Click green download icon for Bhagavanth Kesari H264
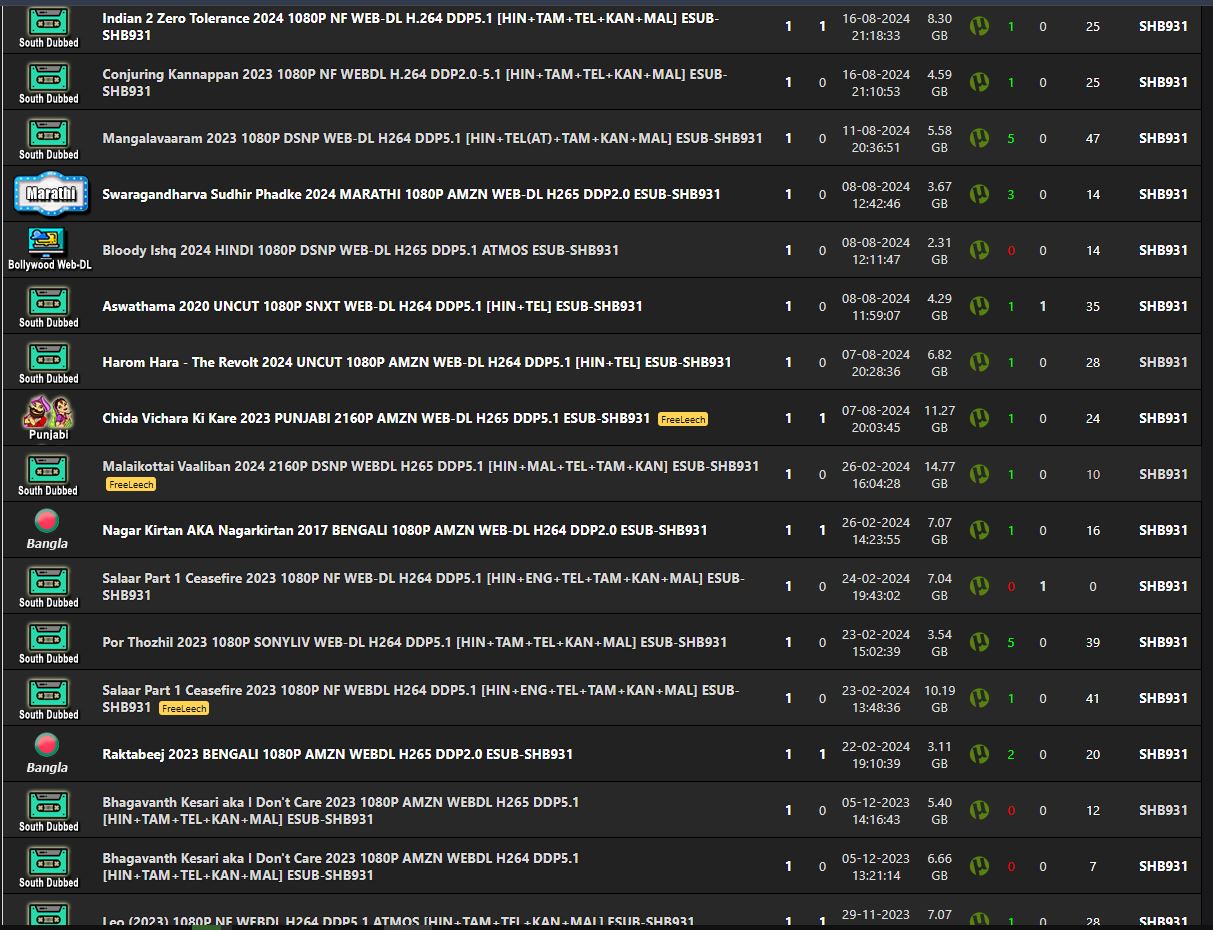The height and width of the screenshot is (930, 1213). click(979, 866)
